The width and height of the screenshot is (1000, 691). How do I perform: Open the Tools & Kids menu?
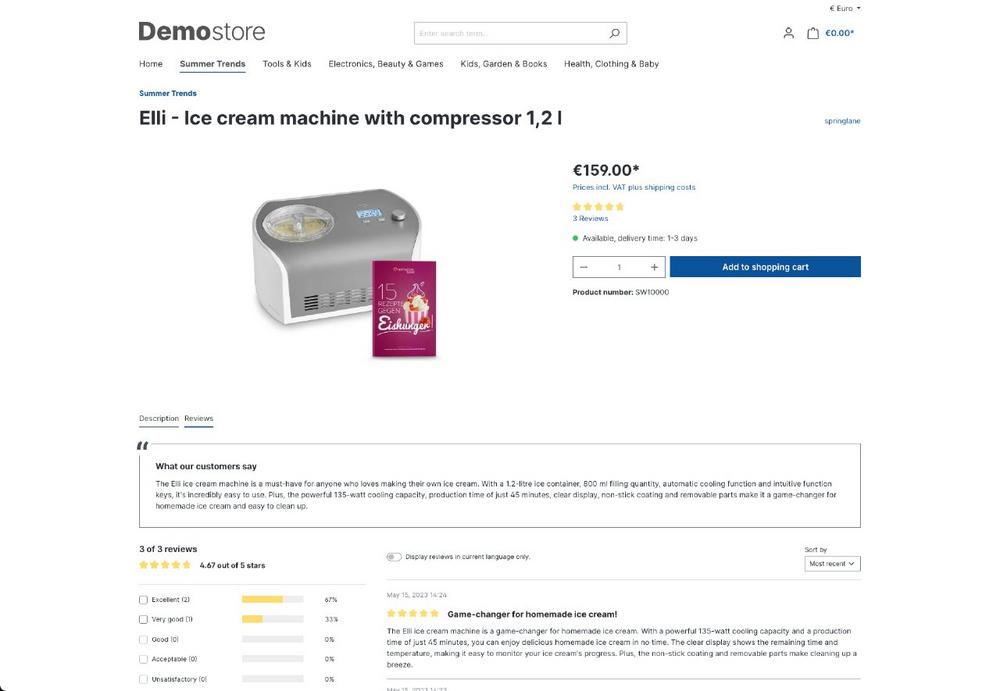coord(287,64)
